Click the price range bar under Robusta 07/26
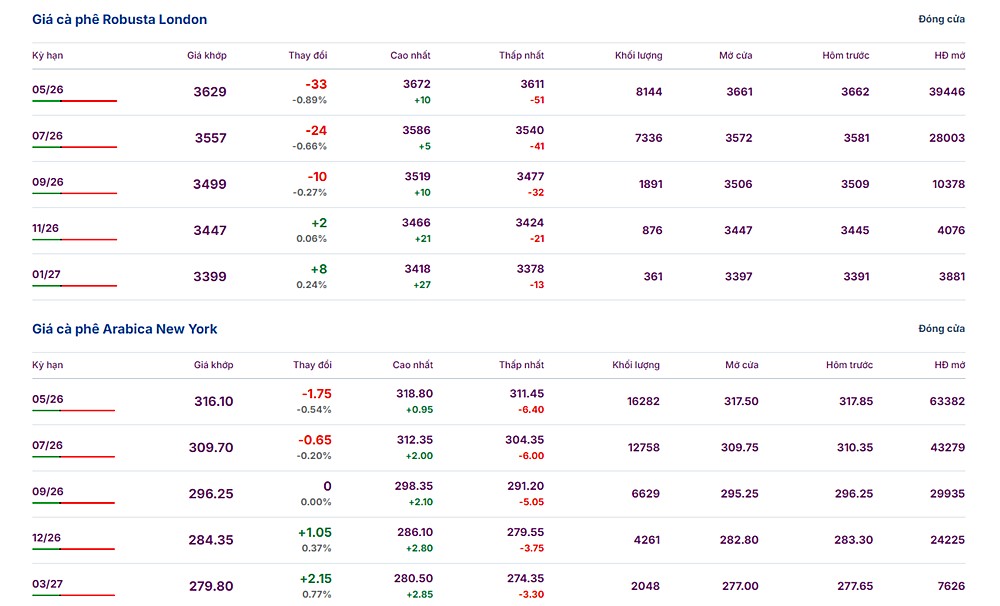The width and height of the screenshot is (1000, 606). (x=74, y=148)
